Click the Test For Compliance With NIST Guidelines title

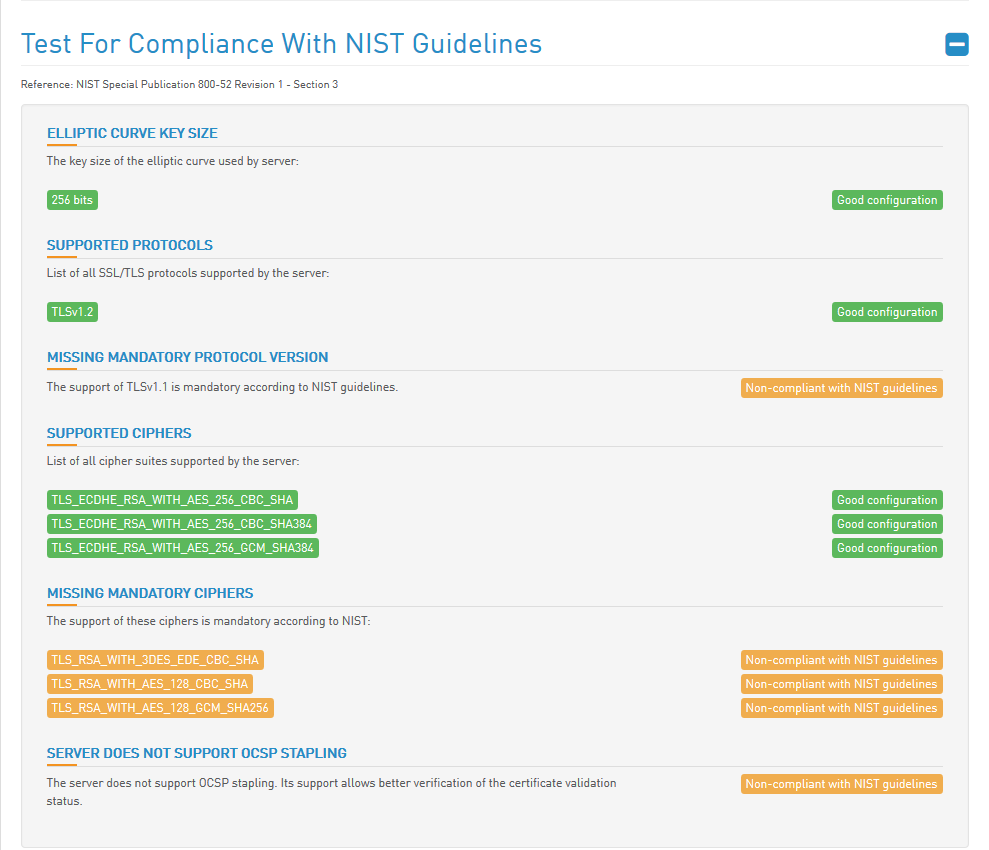pos(281,44)
